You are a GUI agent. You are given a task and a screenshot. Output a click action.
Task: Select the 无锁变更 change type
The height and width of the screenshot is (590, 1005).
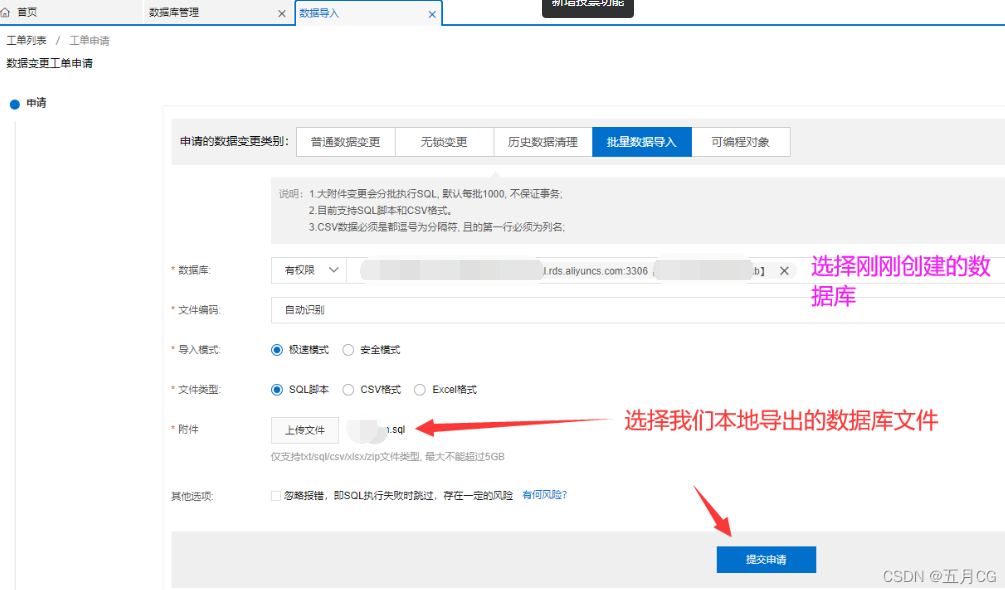(444, 141)
